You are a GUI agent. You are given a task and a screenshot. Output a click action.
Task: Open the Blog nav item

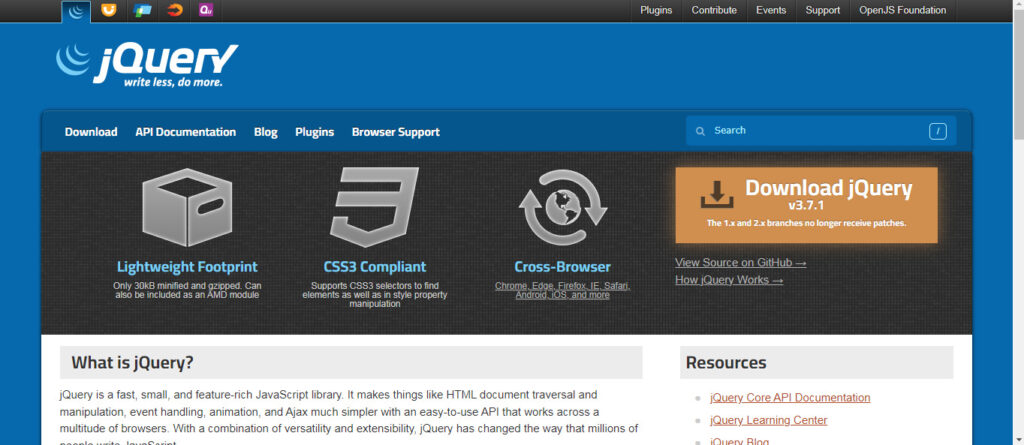coord(266,132)
